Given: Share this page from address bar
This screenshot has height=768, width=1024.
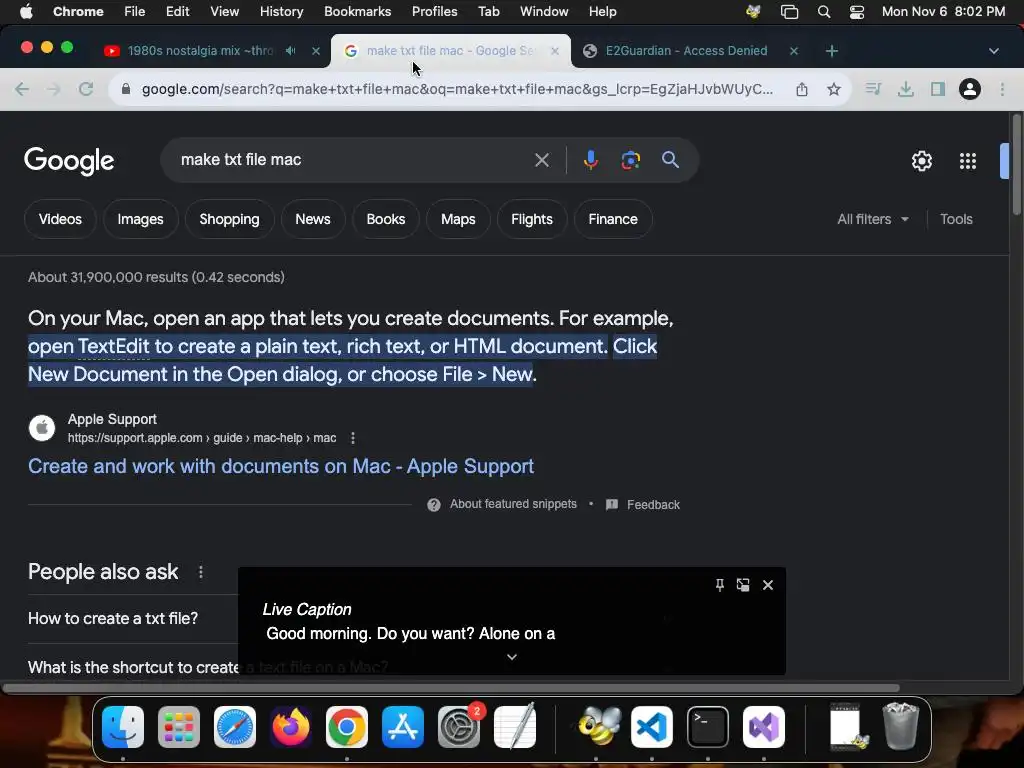Looking at the screenshot, I should [802, 89].
